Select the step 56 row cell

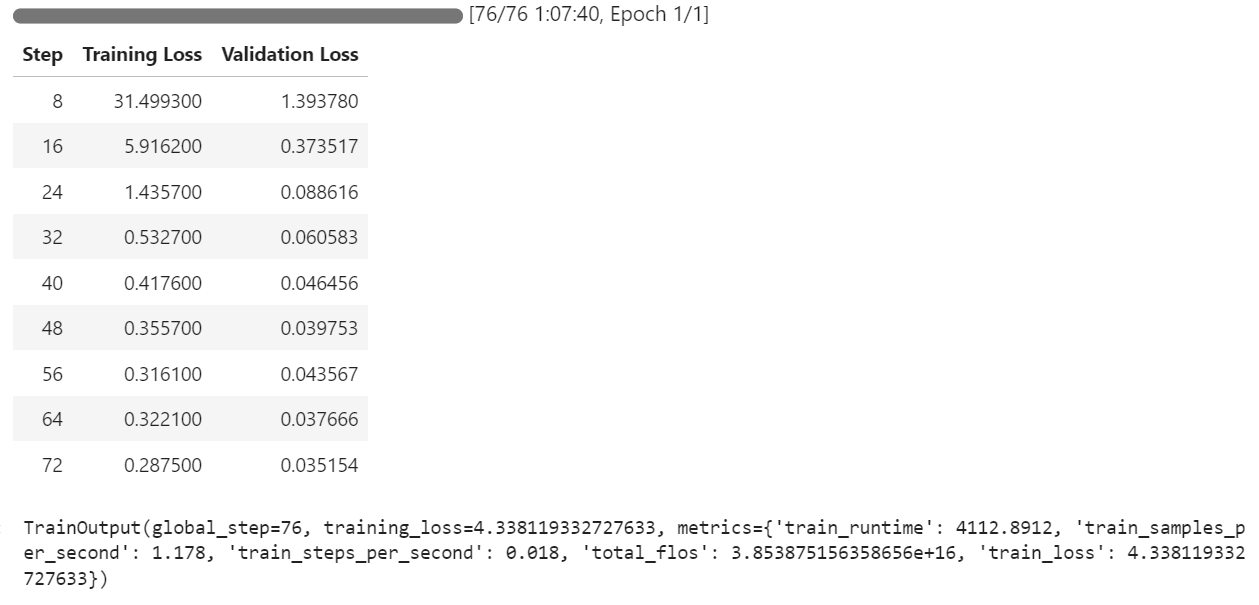52,374
